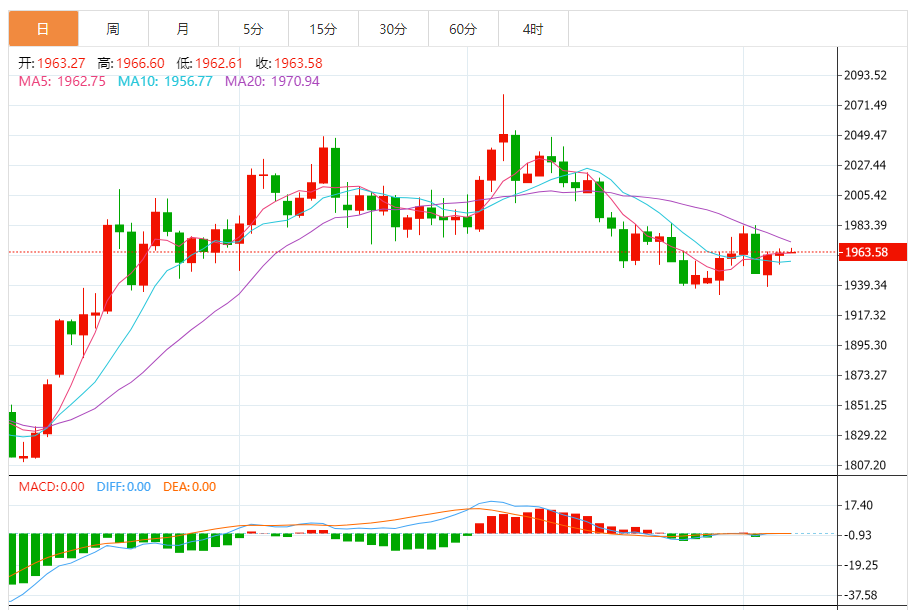Image resolution: width=916 pixels, height=610 pixels.
Task: Switch to the 月 monthly tab
Action: tap(183, 29)
